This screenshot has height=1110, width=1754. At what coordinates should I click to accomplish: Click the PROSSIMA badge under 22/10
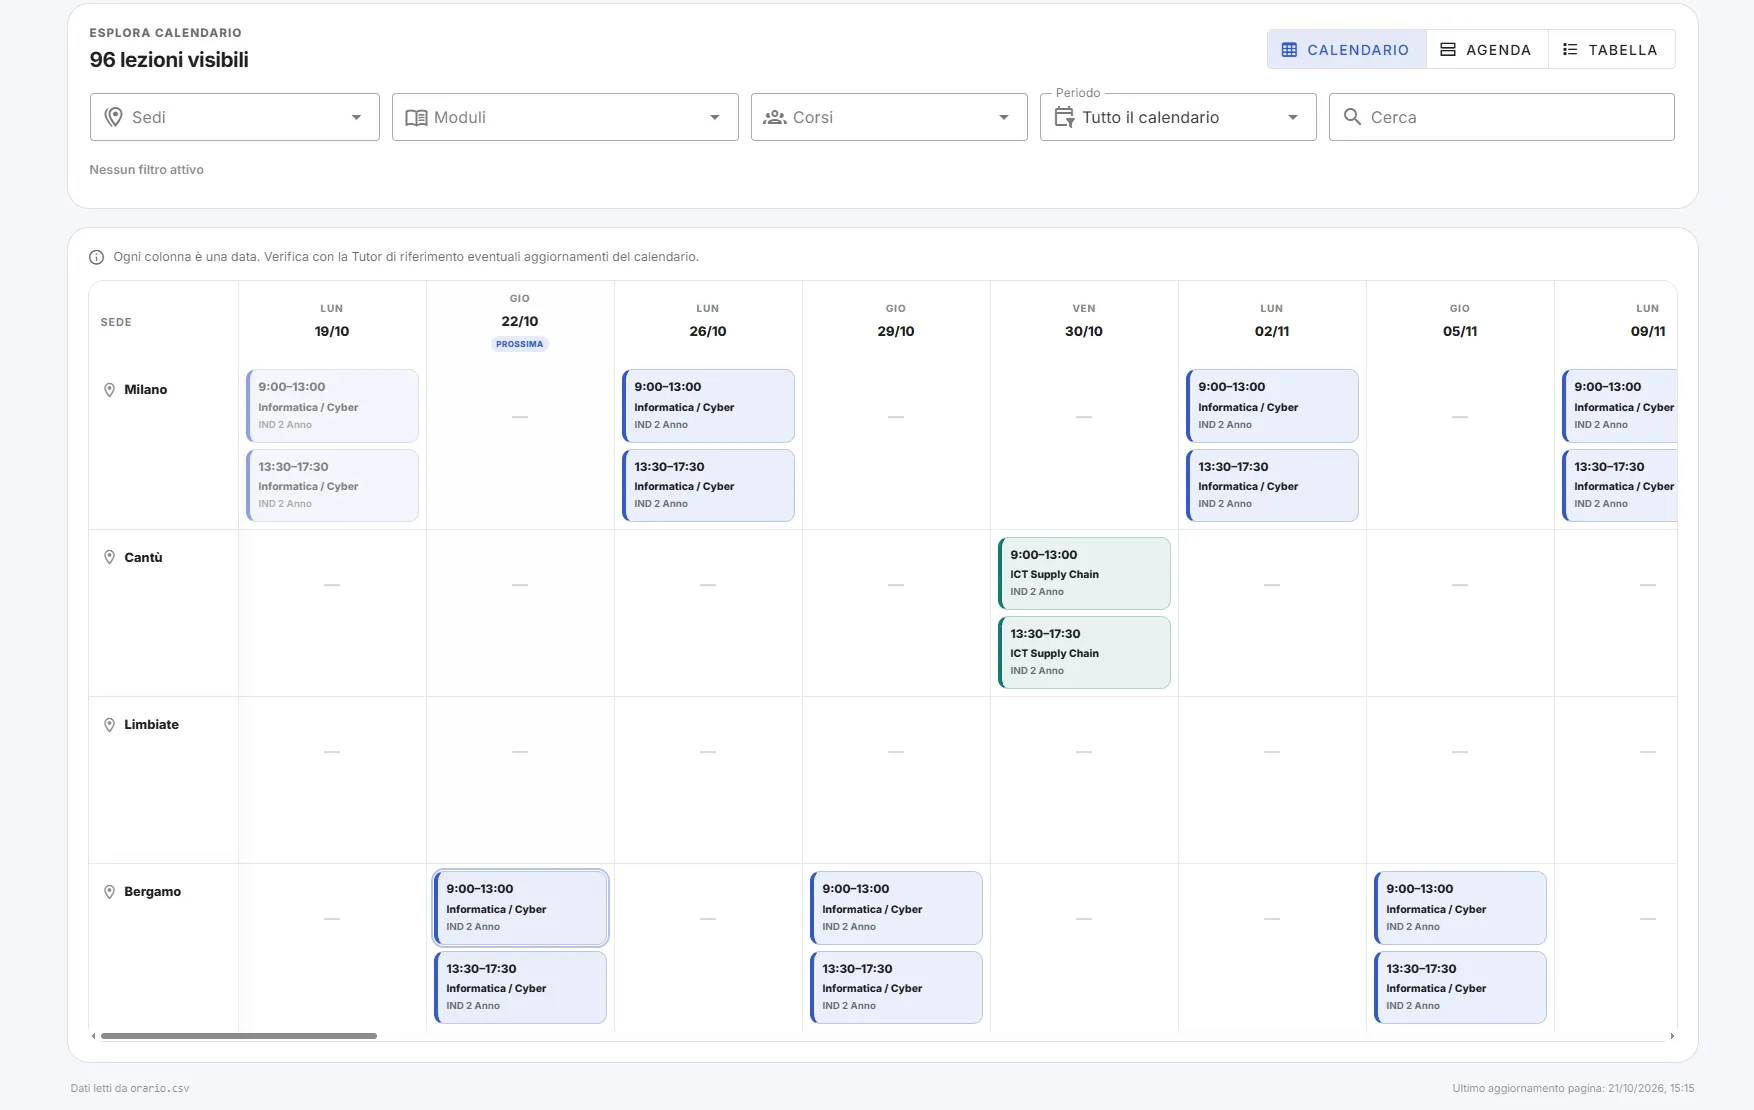pyautogui.click(x=520, y=344)
